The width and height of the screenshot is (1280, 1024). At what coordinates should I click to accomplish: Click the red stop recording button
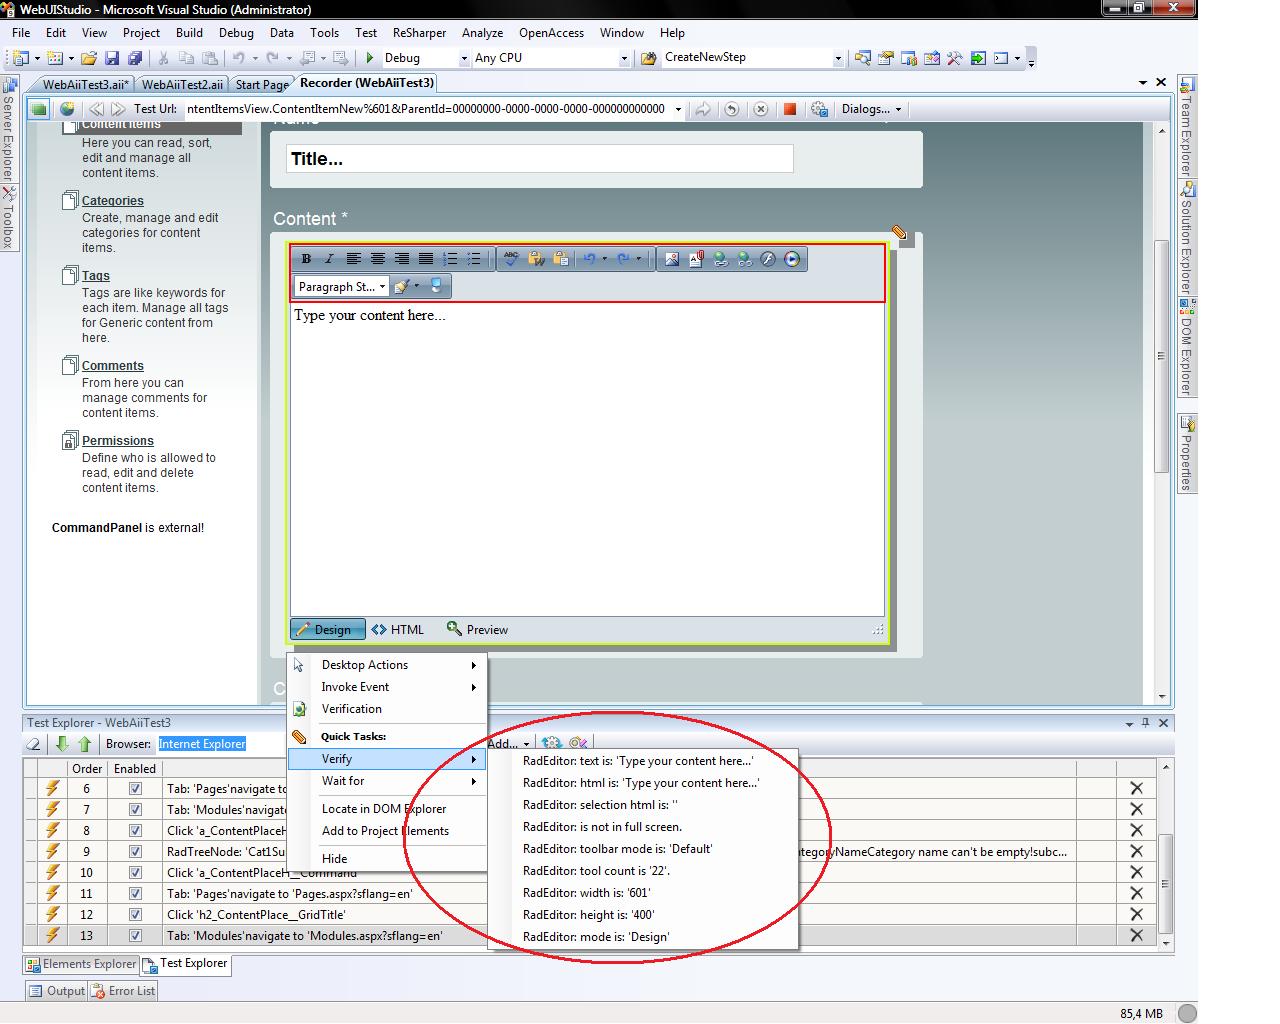[789, 109]
